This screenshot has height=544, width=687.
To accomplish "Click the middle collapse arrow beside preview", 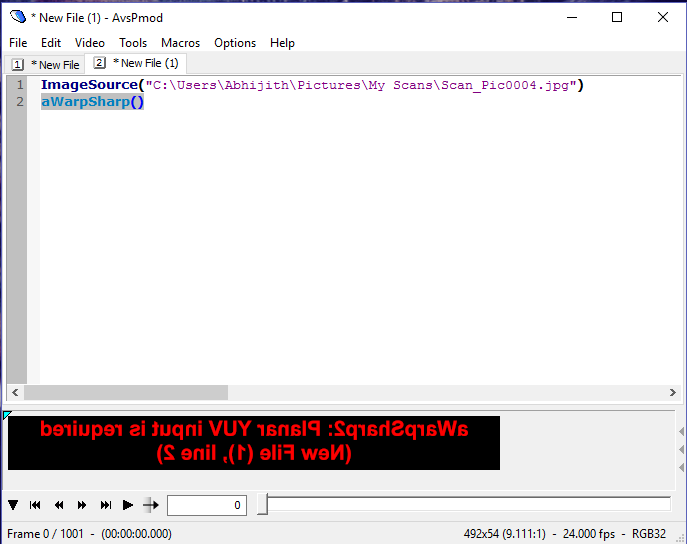I will click(681, 449).
